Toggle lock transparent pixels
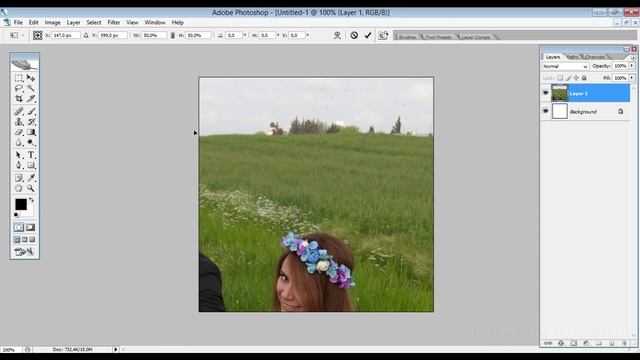 tap(560, 78)
